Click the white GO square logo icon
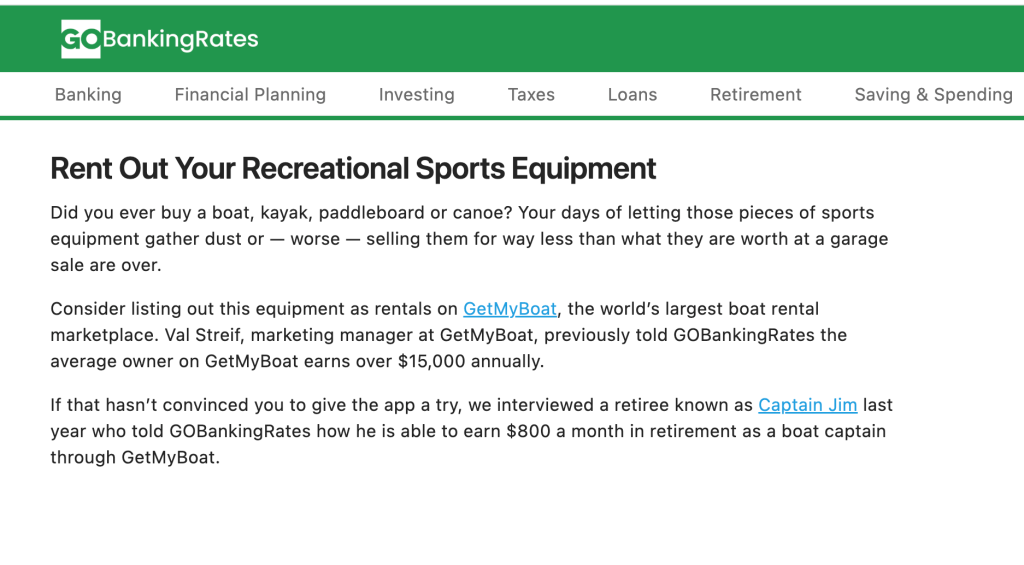 (x=80, y=39)
